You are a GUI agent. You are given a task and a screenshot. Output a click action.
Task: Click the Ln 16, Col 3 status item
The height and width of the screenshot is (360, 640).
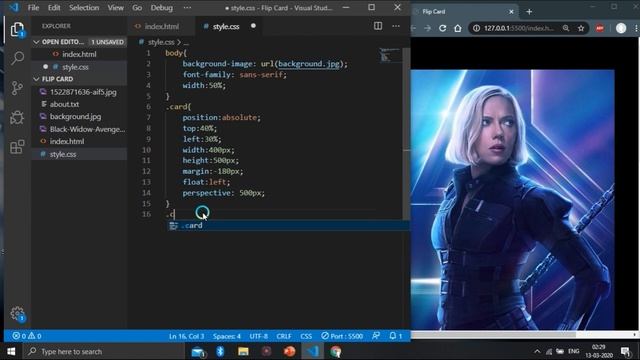pos(187,336)
